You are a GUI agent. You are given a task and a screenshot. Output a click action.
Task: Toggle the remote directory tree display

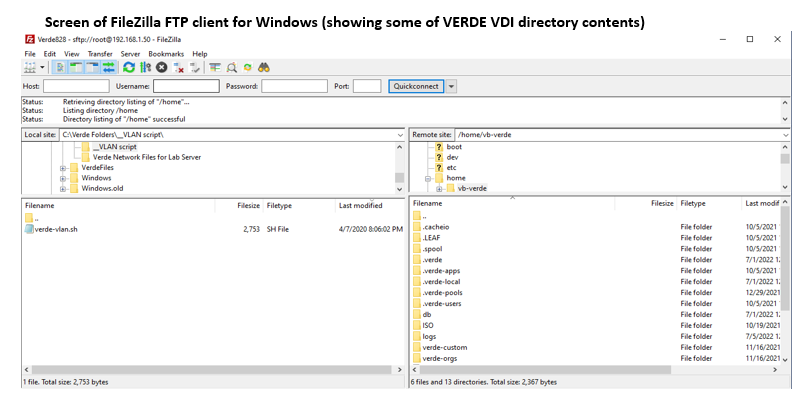[92, 67]
